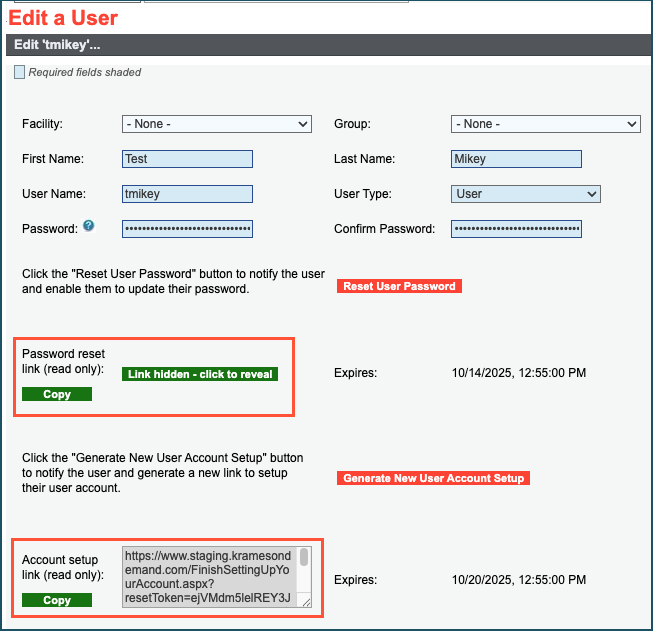This screenshot has height=631, width=653.
Task: Click into the Password field
Action: 187,229
